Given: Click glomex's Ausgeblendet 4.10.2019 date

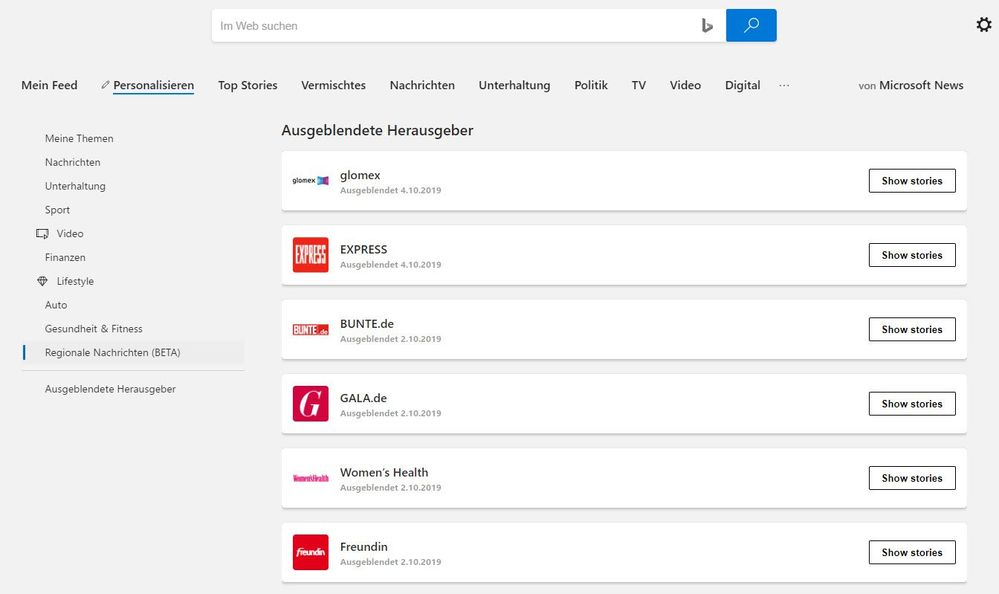Looking at the screenshot, I should 391,191.
